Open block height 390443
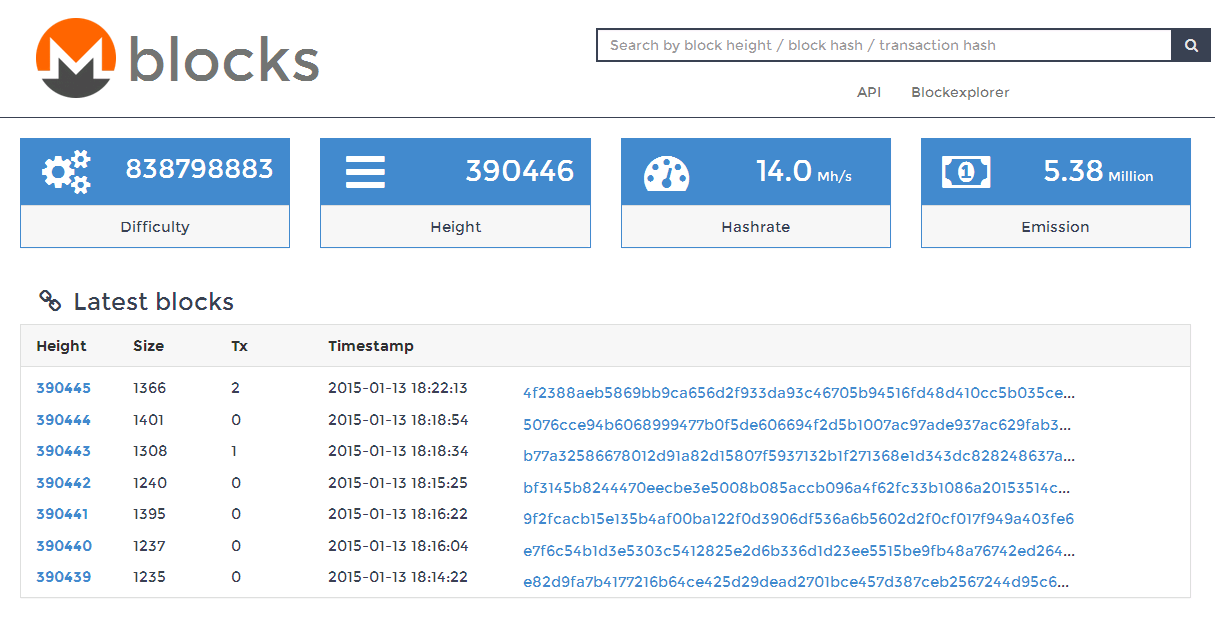 (x=64, y=451)
